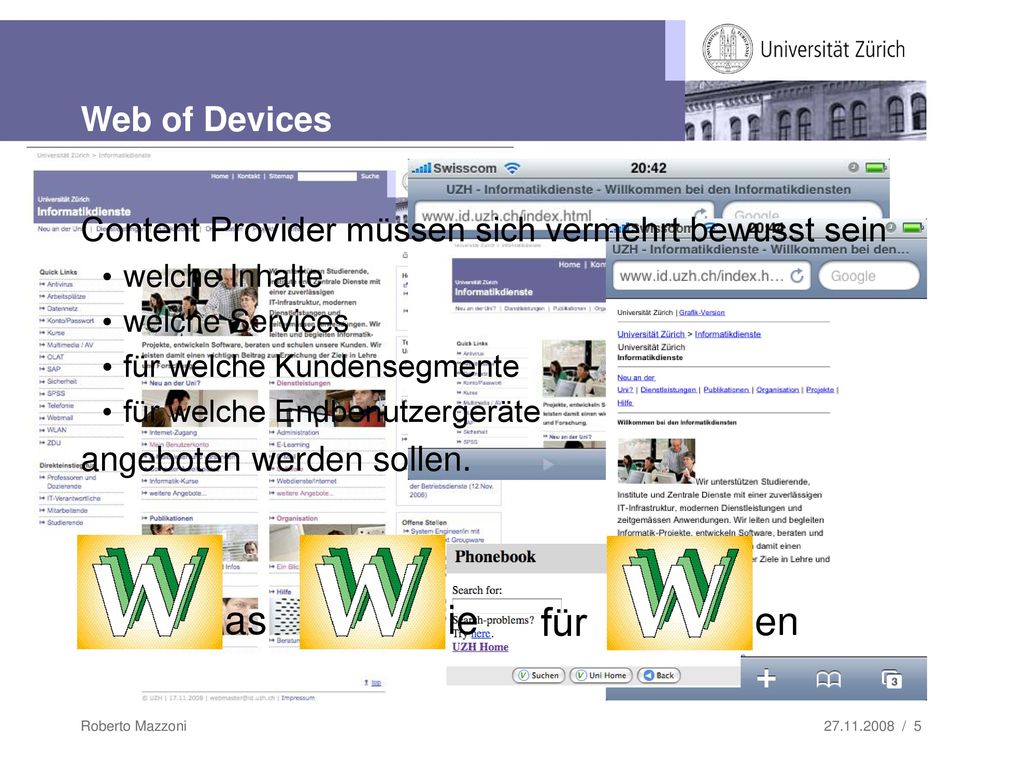Screen dimensions: 1024x768
Task: Open the Grafik-Version link on the iPhone page
Action: (702, 312)
